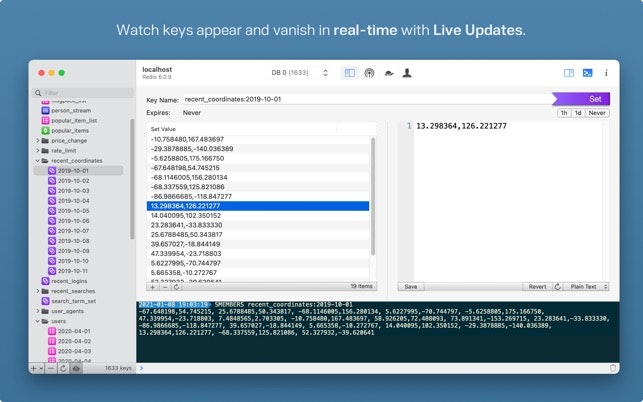Open the 2020-04-01 users key

point(74,331)
